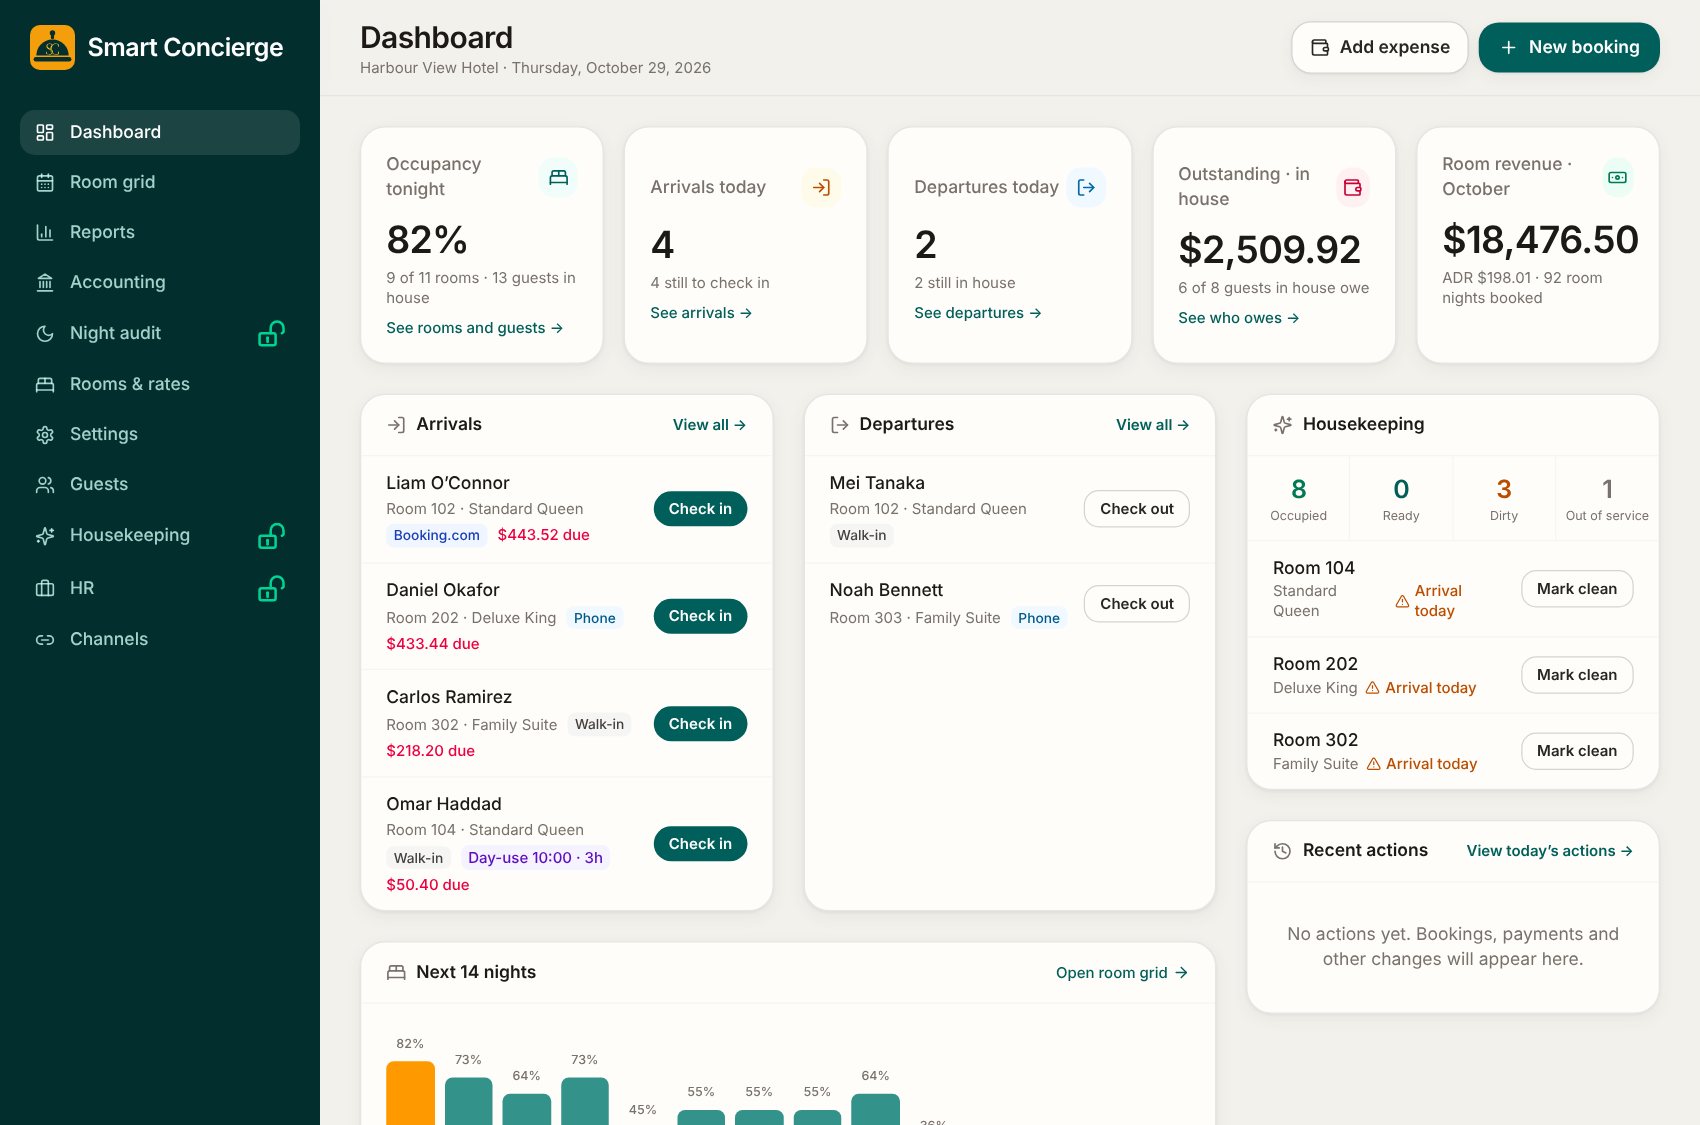Click the logout icon in Departures panel header
This screenshot has height=1125, width=1700.
pyautogui.click(x=839, y=425)
